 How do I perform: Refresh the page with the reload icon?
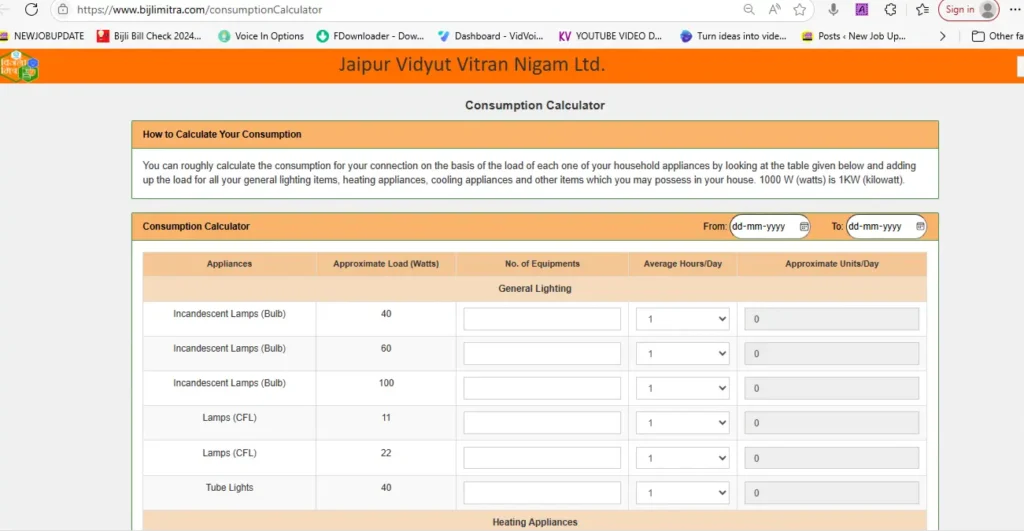pos(31,10)
